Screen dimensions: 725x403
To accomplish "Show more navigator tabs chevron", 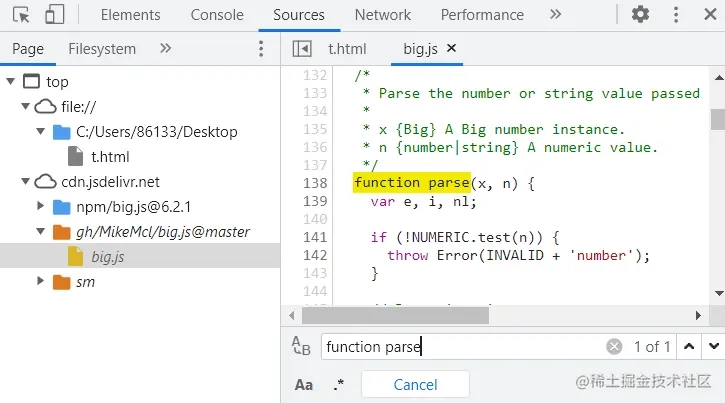I will click(166, 49).
